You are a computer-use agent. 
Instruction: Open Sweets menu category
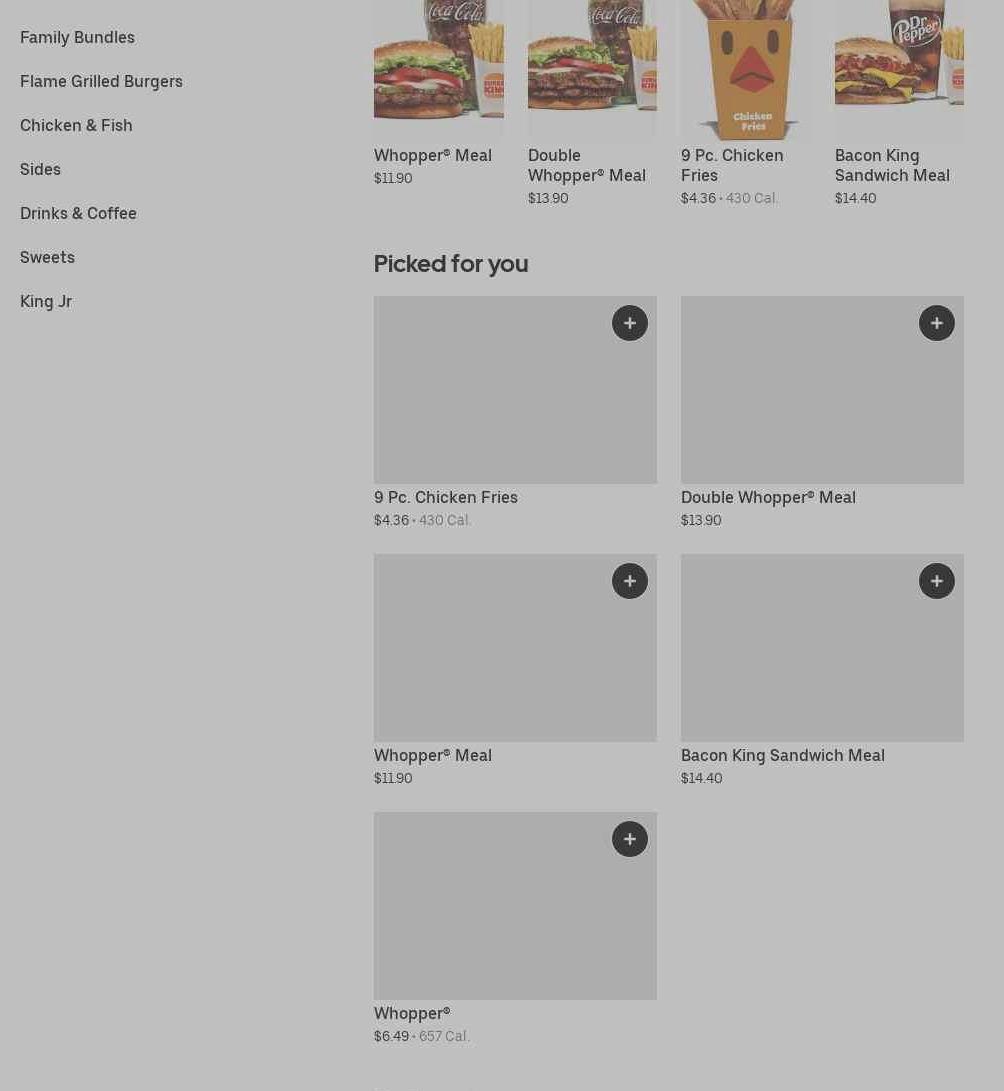47,257
